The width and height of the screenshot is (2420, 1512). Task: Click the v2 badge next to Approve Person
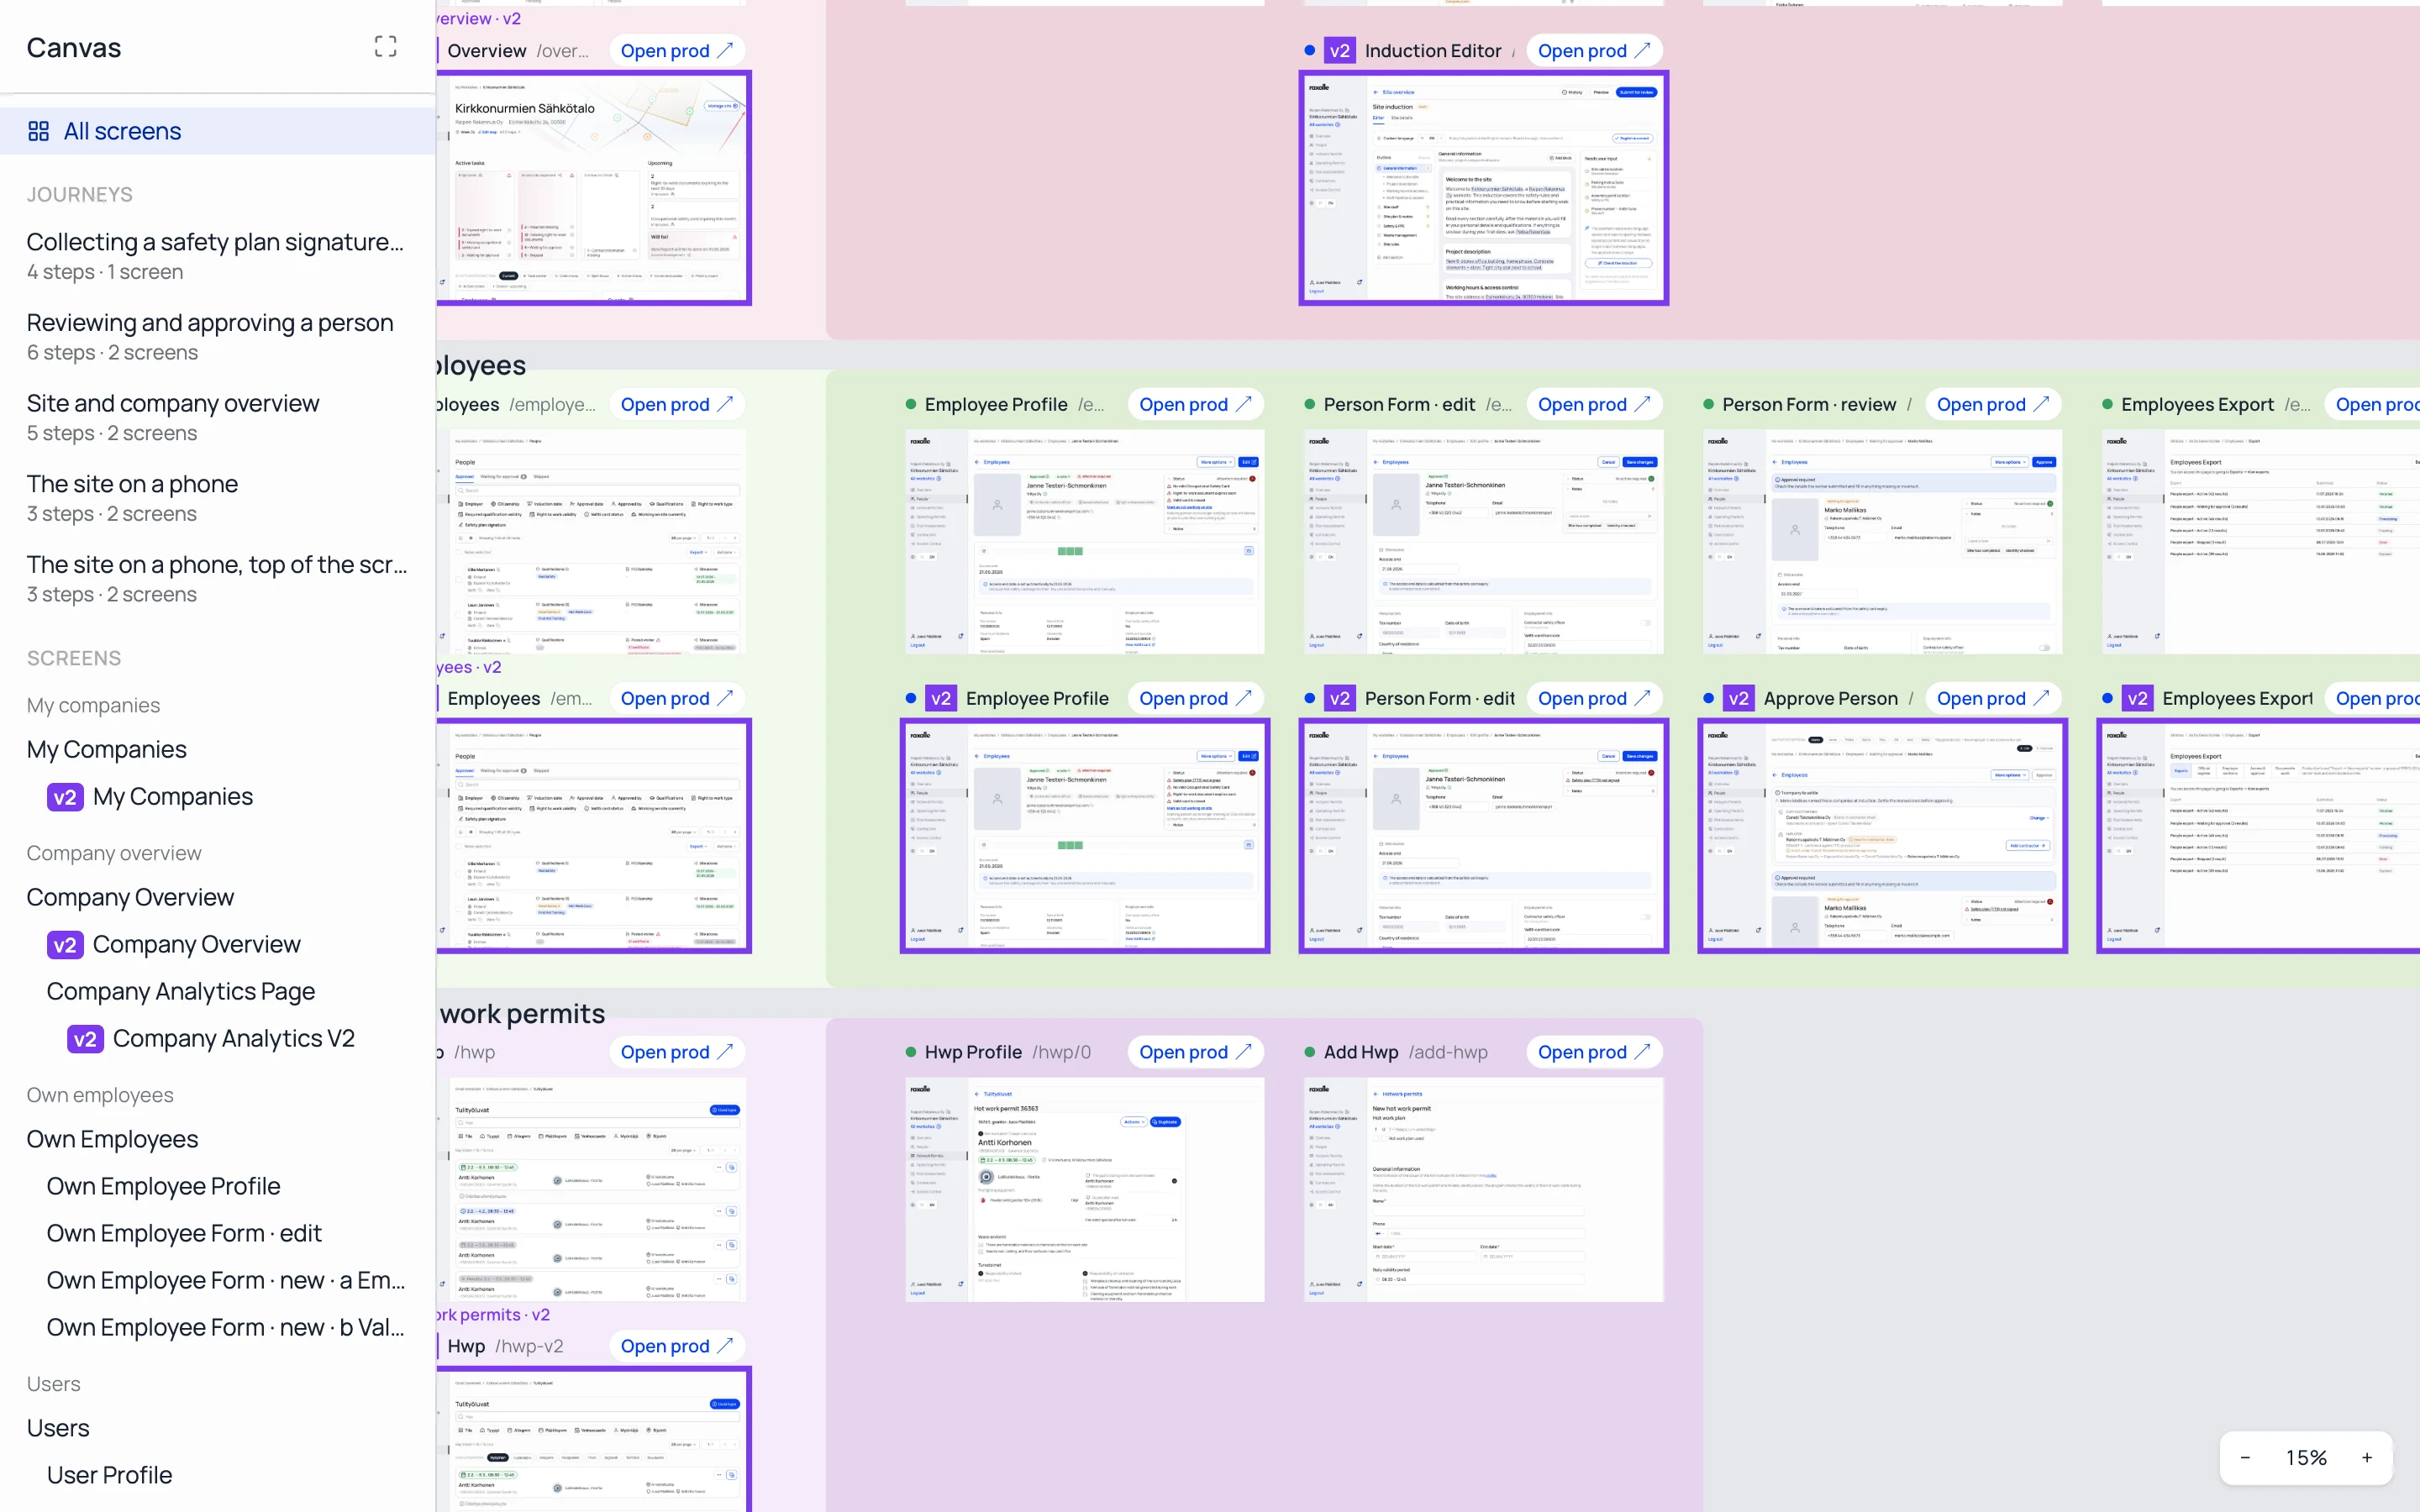click(1738, 698)
